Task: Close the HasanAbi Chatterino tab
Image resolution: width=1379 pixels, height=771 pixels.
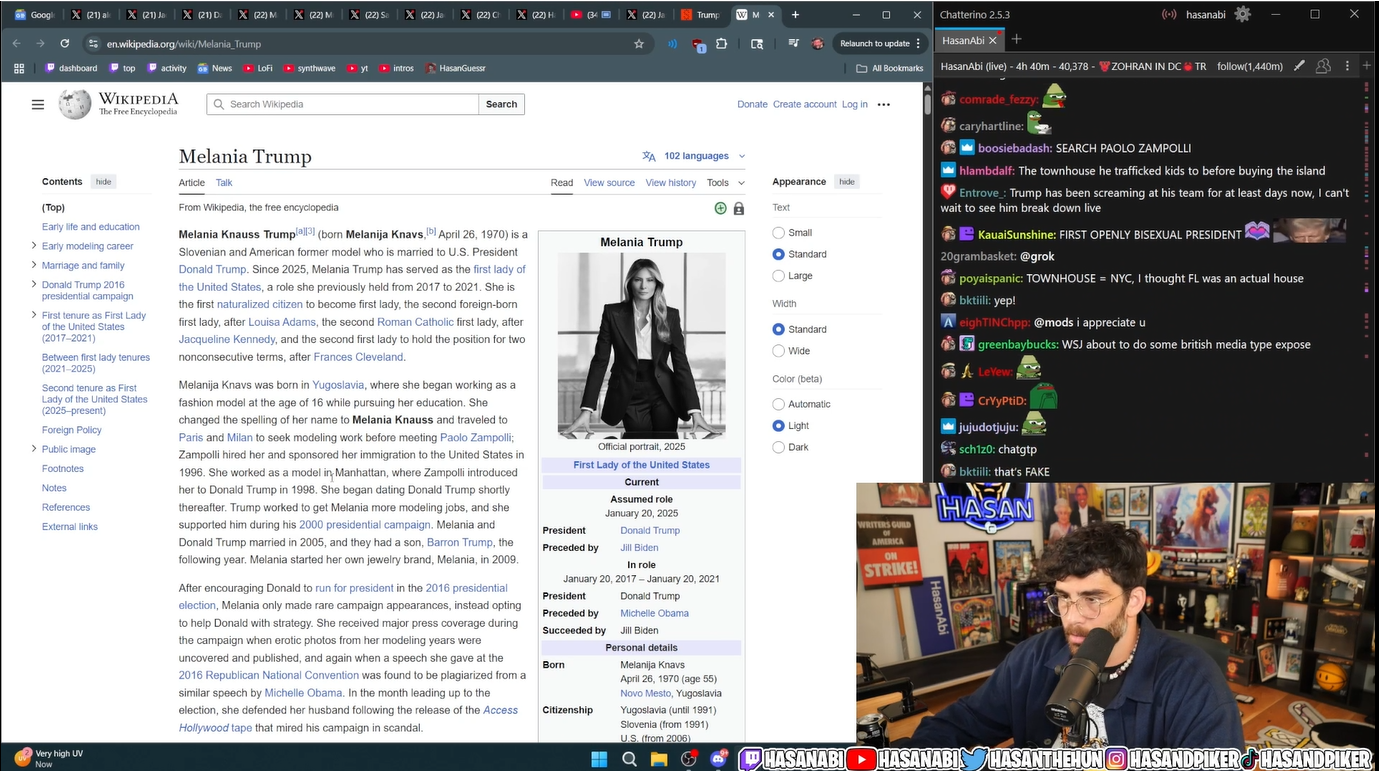Action: coord(993,41)
